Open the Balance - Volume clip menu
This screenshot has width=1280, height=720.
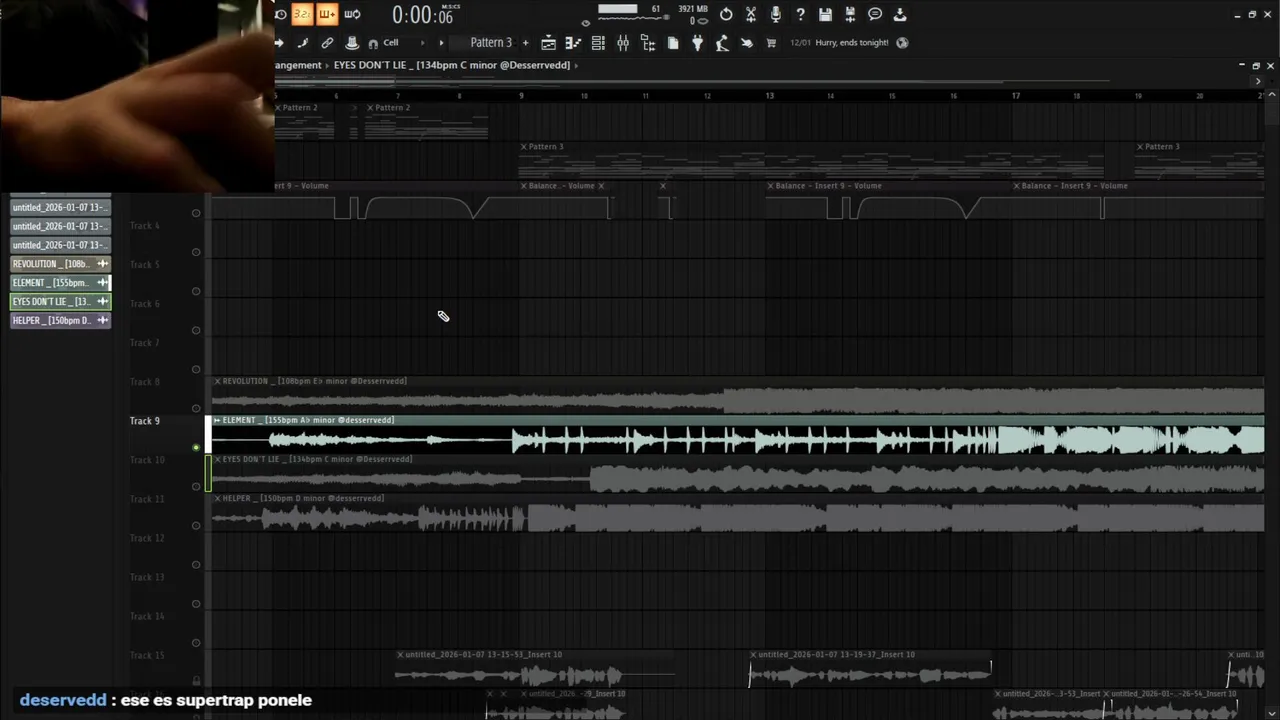pyautogui.click(x=523, y=186)
